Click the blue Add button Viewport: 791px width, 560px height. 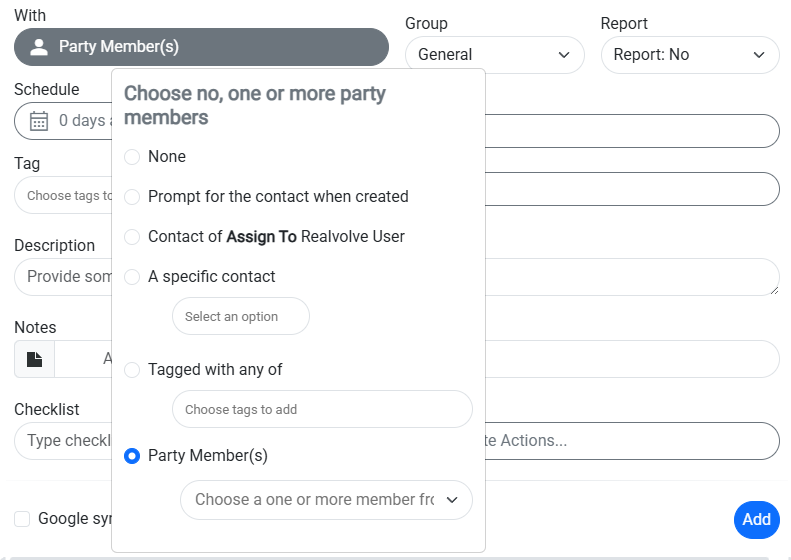click(x=756, y=519)
